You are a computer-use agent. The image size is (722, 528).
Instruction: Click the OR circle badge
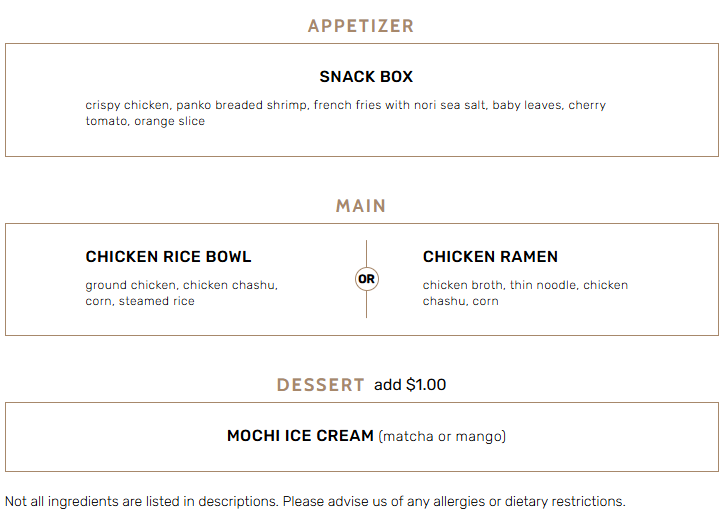point(367,279)
